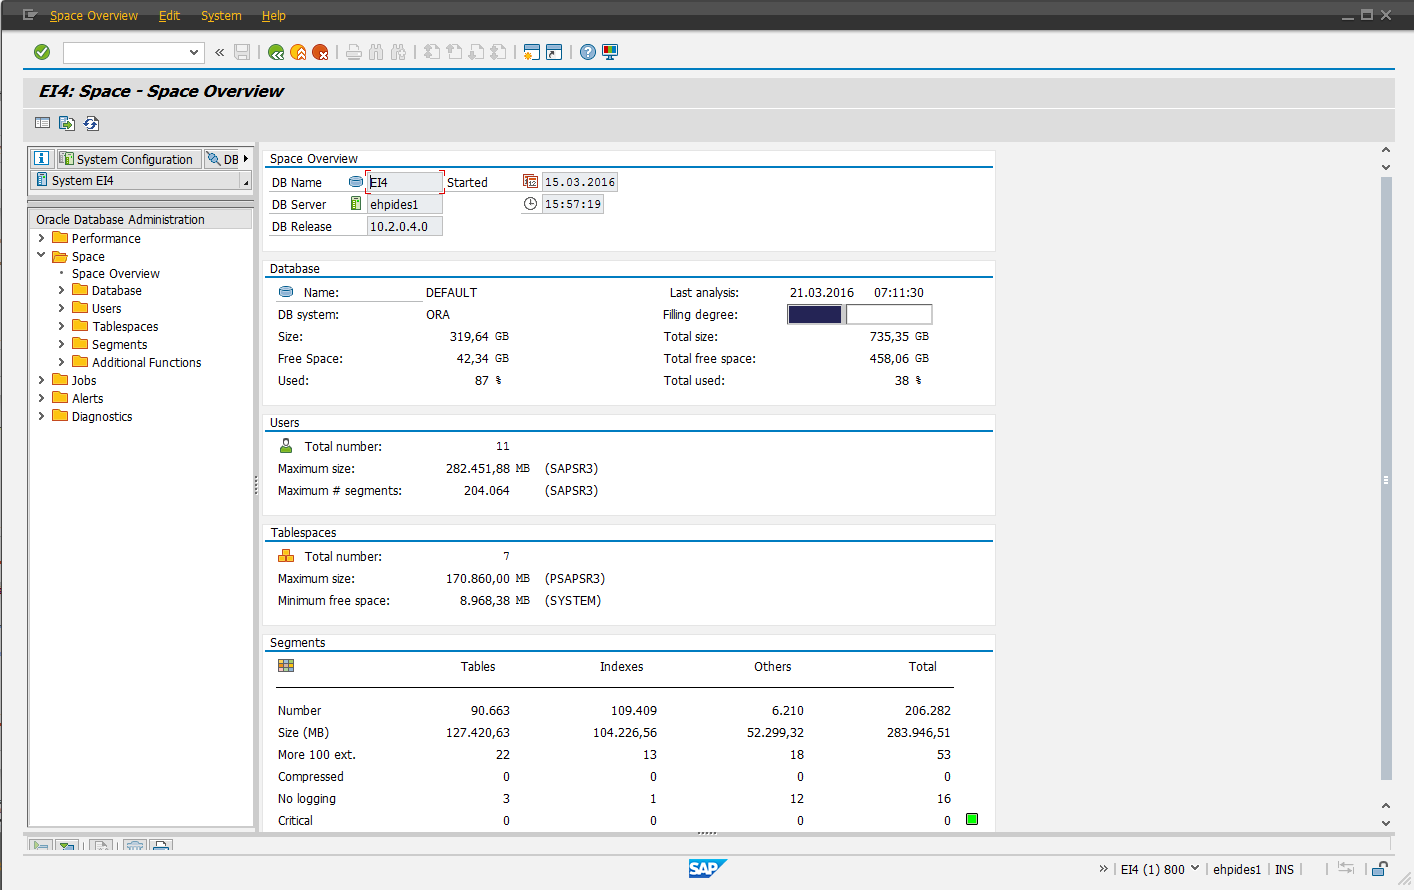This screenshot has height=890, width=1414.
Task: Open the System menu
Action: tap(221, 15)
